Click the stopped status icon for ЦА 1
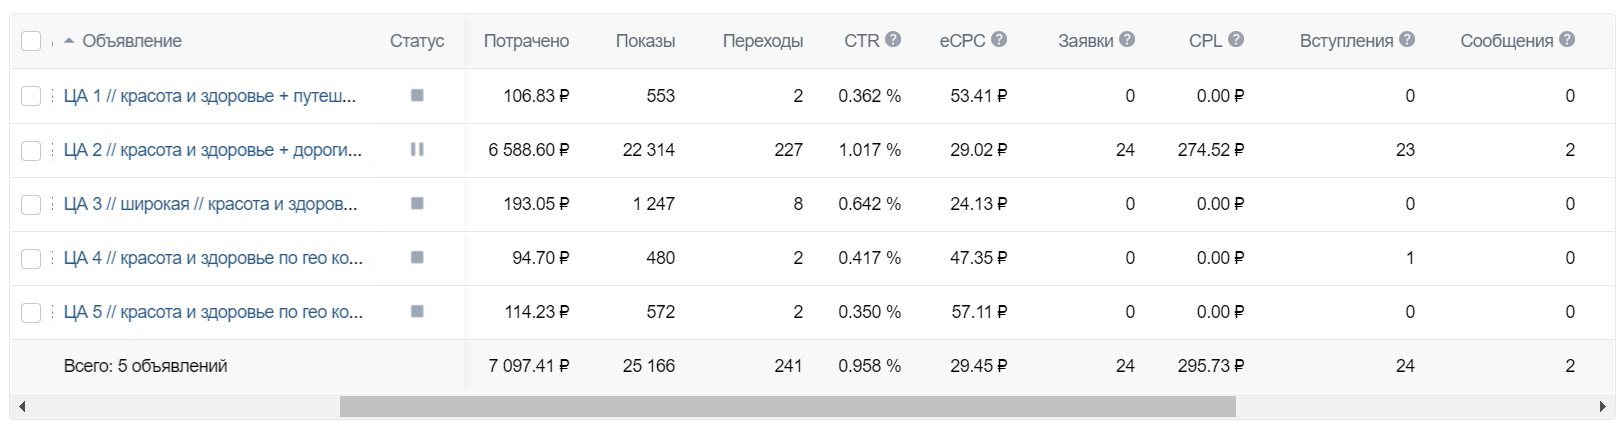The width and height of the screenshot is (1618, 424). click(417, 95)
